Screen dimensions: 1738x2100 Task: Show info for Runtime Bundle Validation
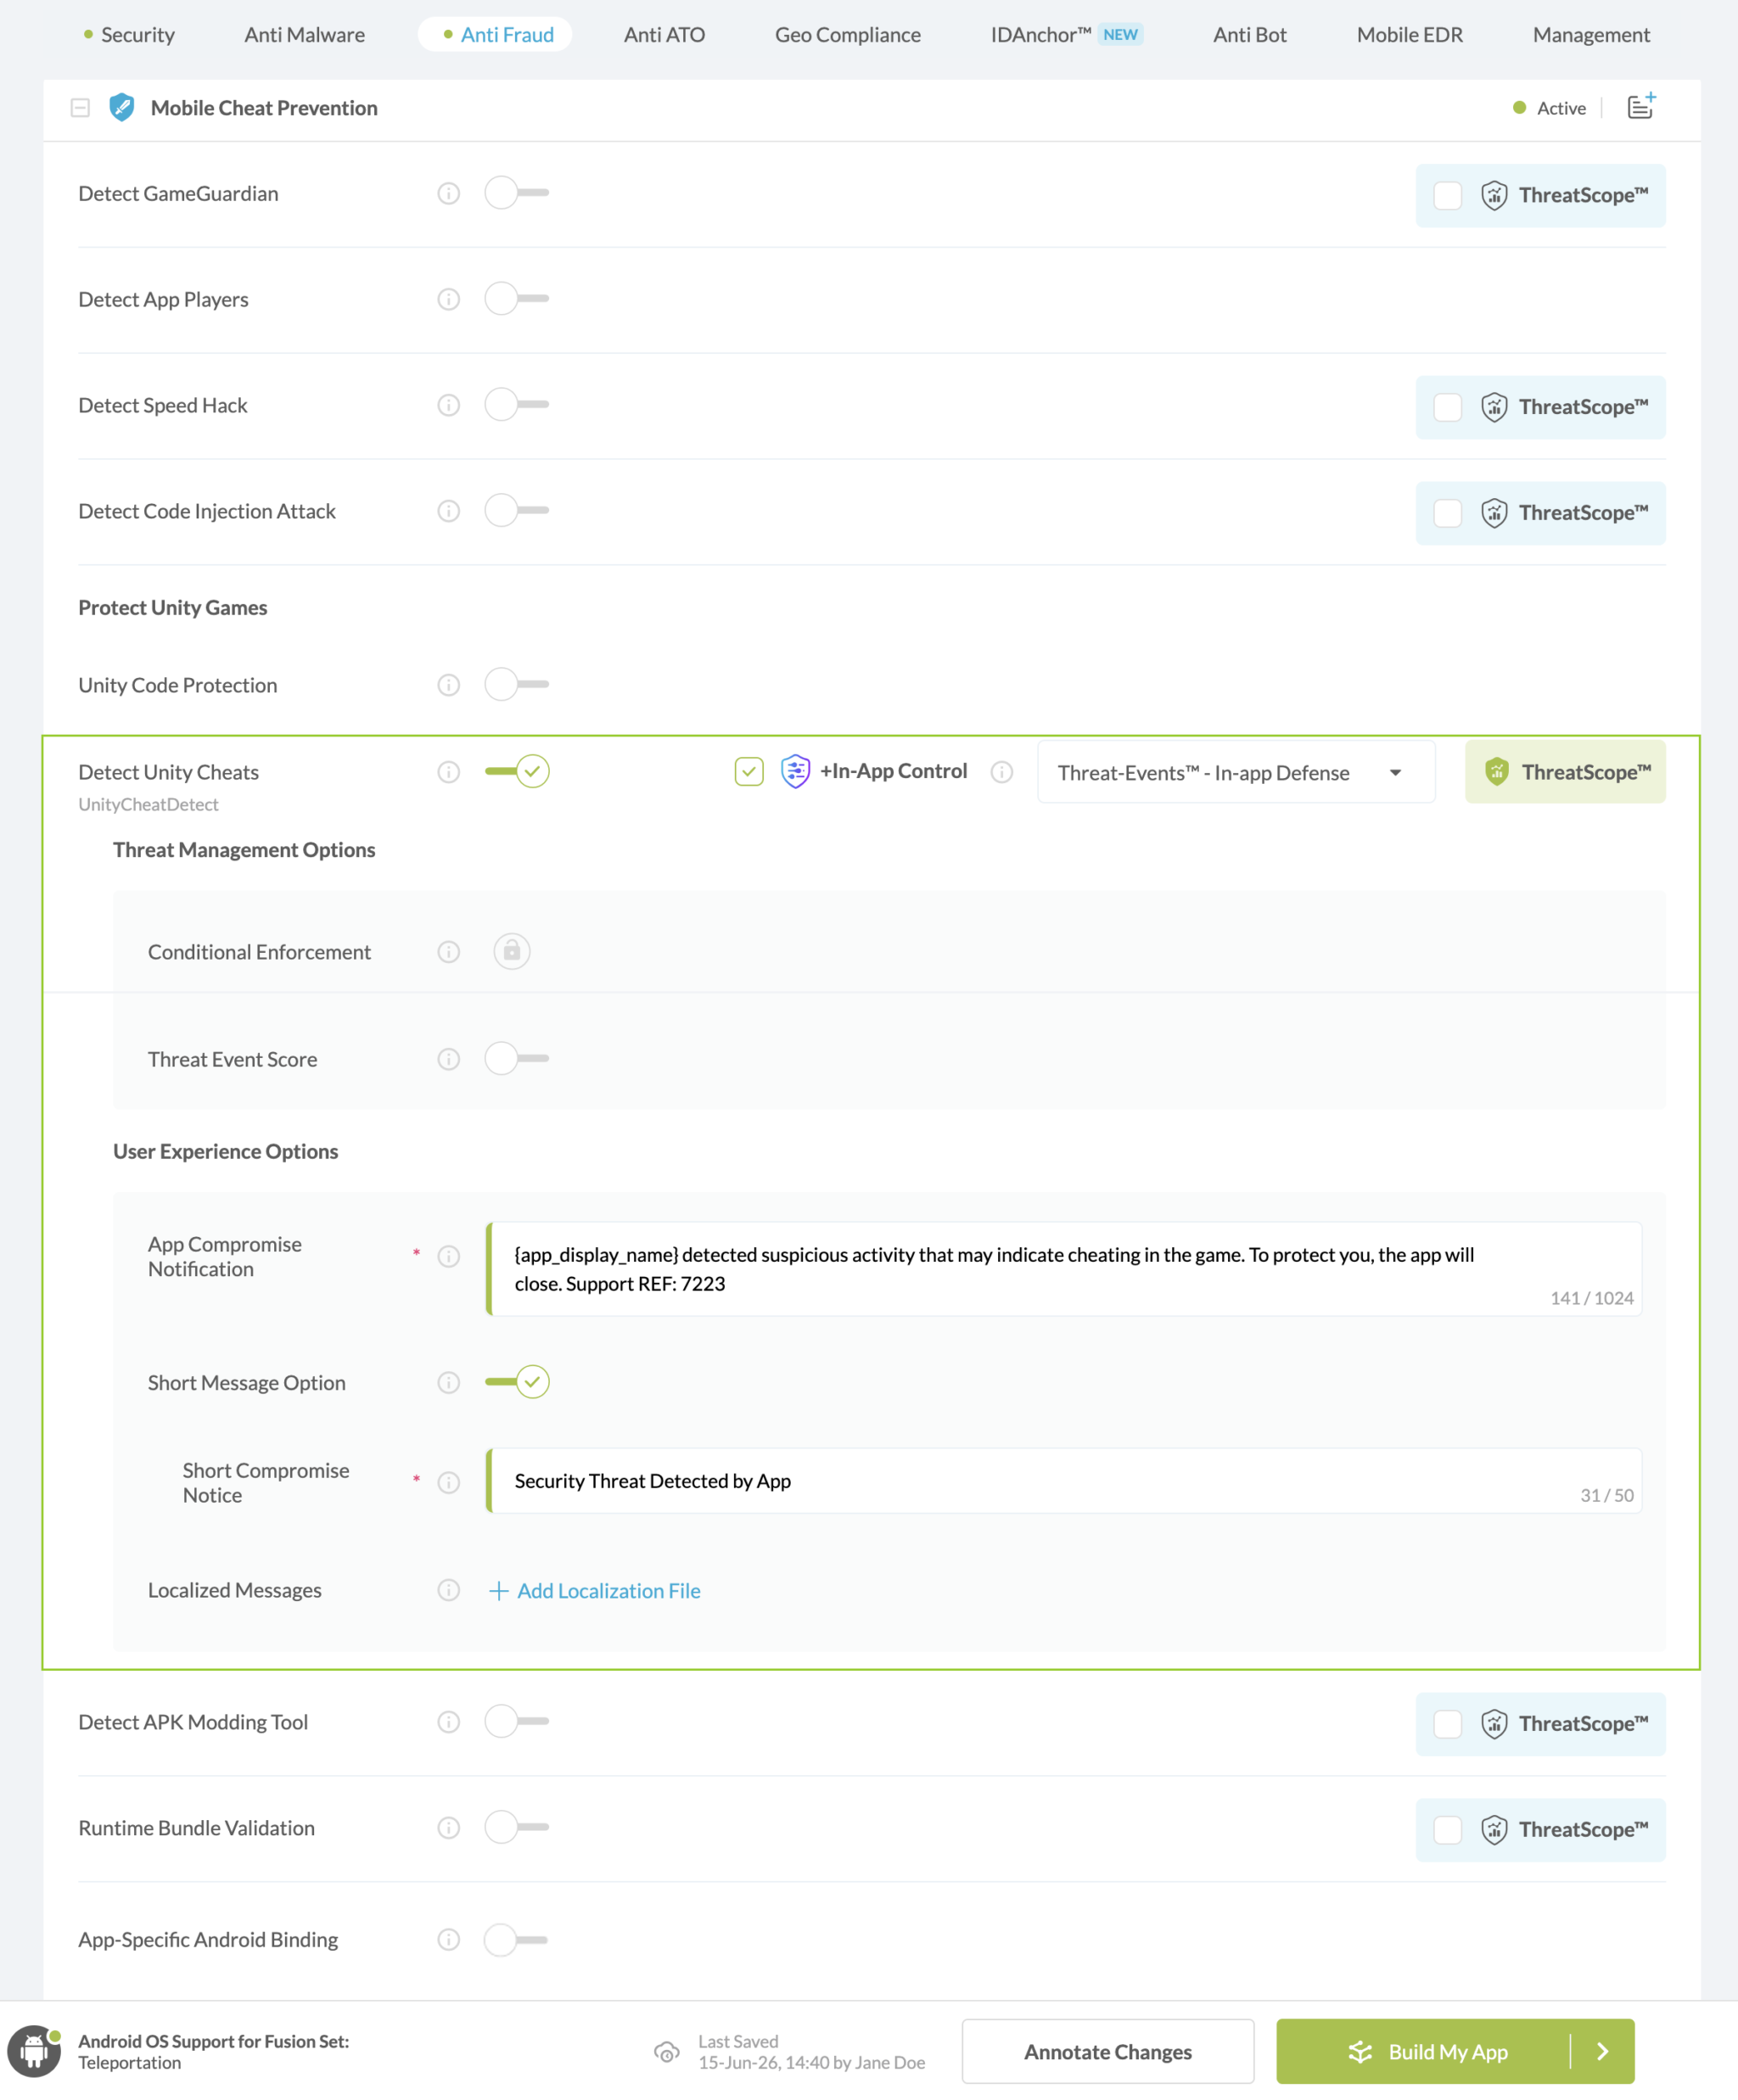point(449,1828)
